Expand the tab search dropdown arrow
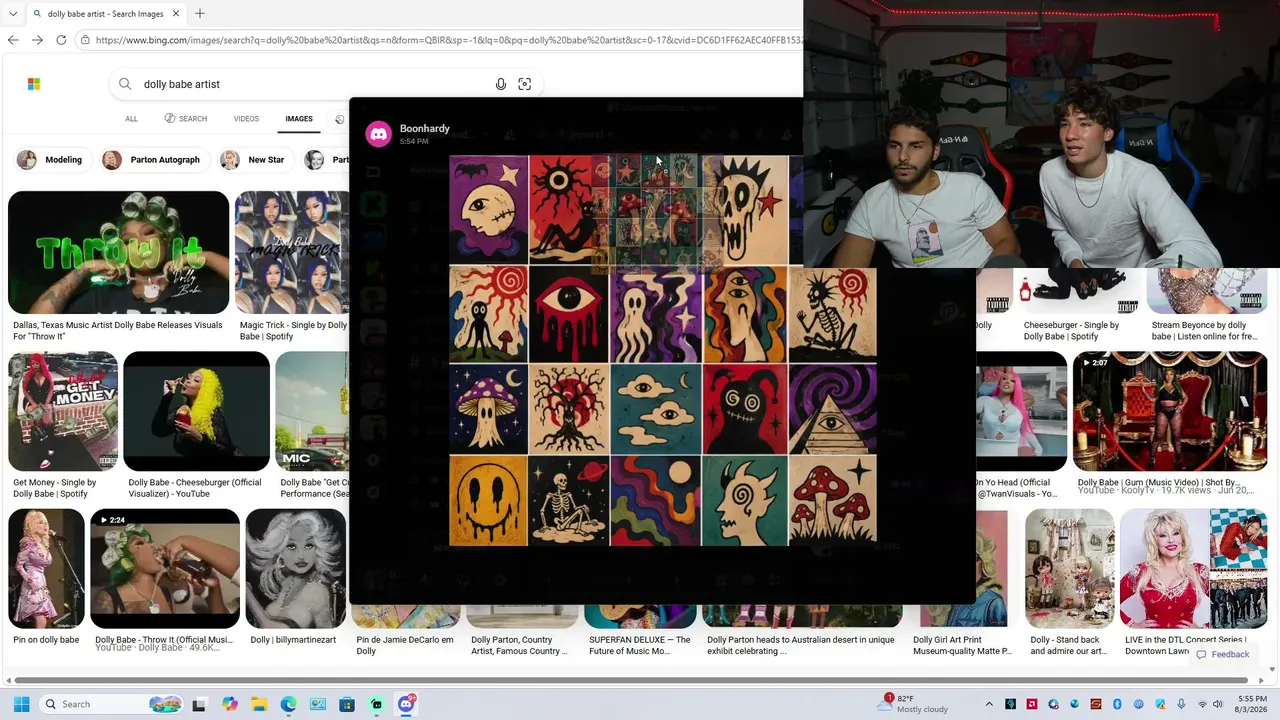 (x=12, y=14)
